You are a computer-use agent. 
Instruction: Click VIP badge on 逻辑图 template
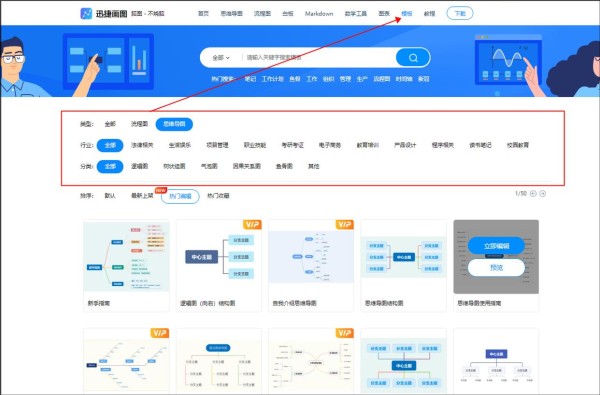coord(252,224)
